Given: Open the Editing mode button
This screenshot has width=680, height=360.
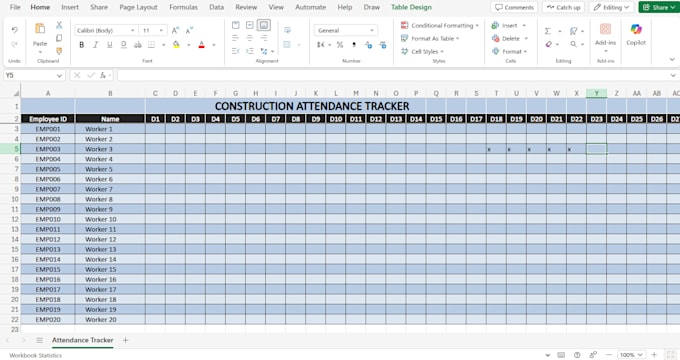Looking at the screenshot, I should point(611,7).
